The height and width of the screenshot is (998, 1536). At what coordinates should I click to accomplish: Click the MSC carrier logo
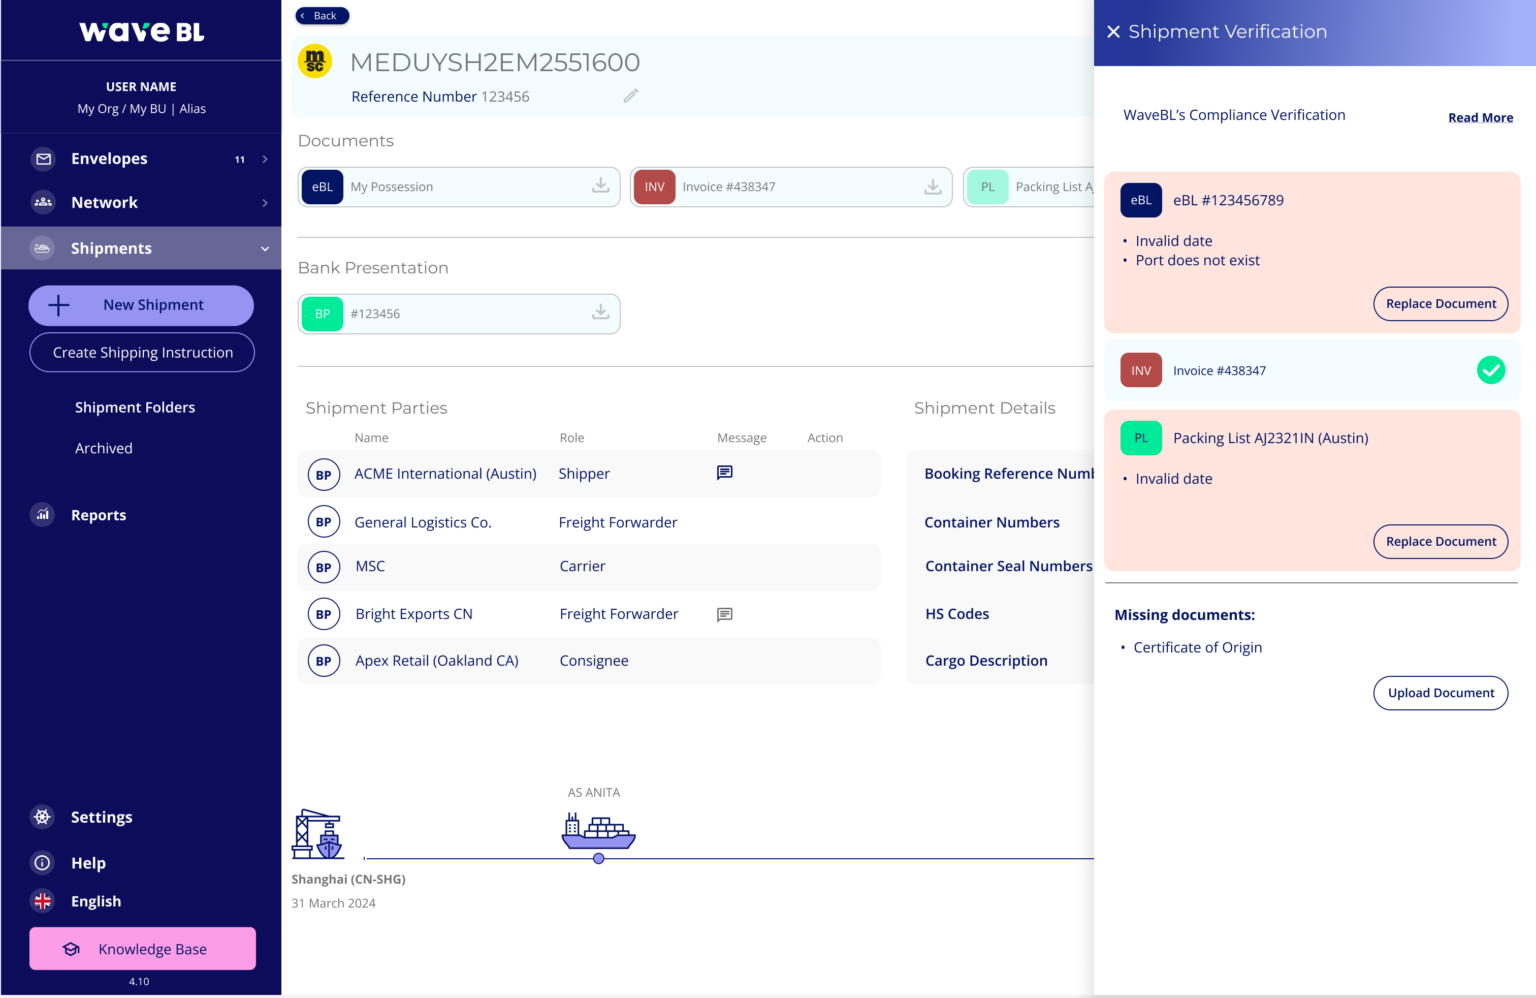point(323,567)
